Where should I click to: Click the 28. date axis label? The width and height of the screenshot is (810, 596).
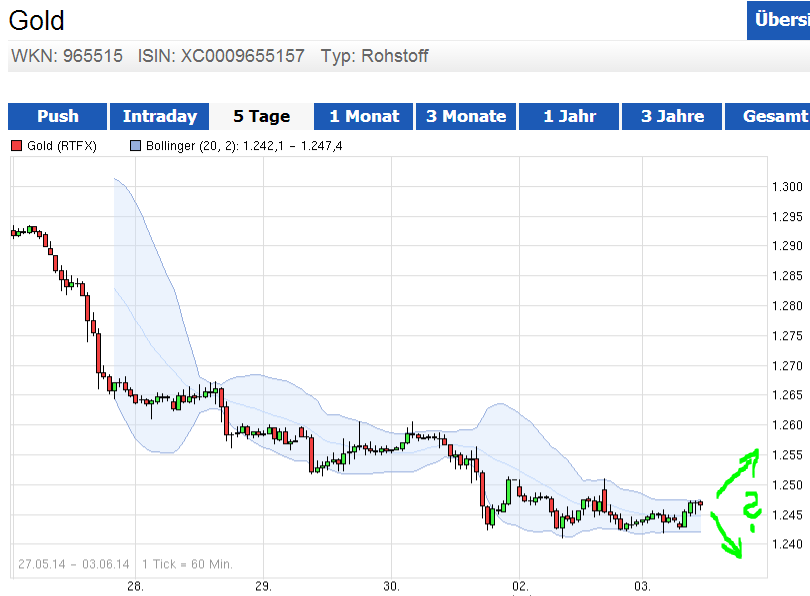click(x=135, y=586)
